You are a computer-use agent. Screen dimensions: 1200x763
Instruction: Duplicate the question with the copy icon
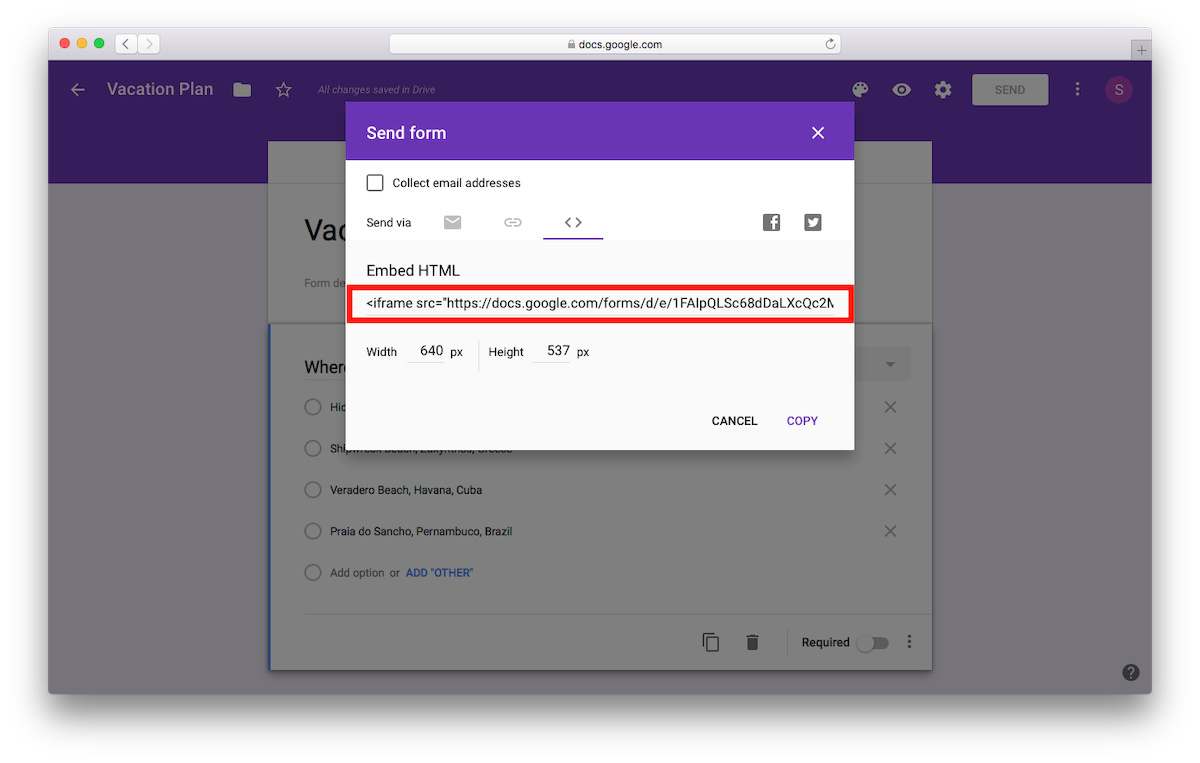click(711, 642)
